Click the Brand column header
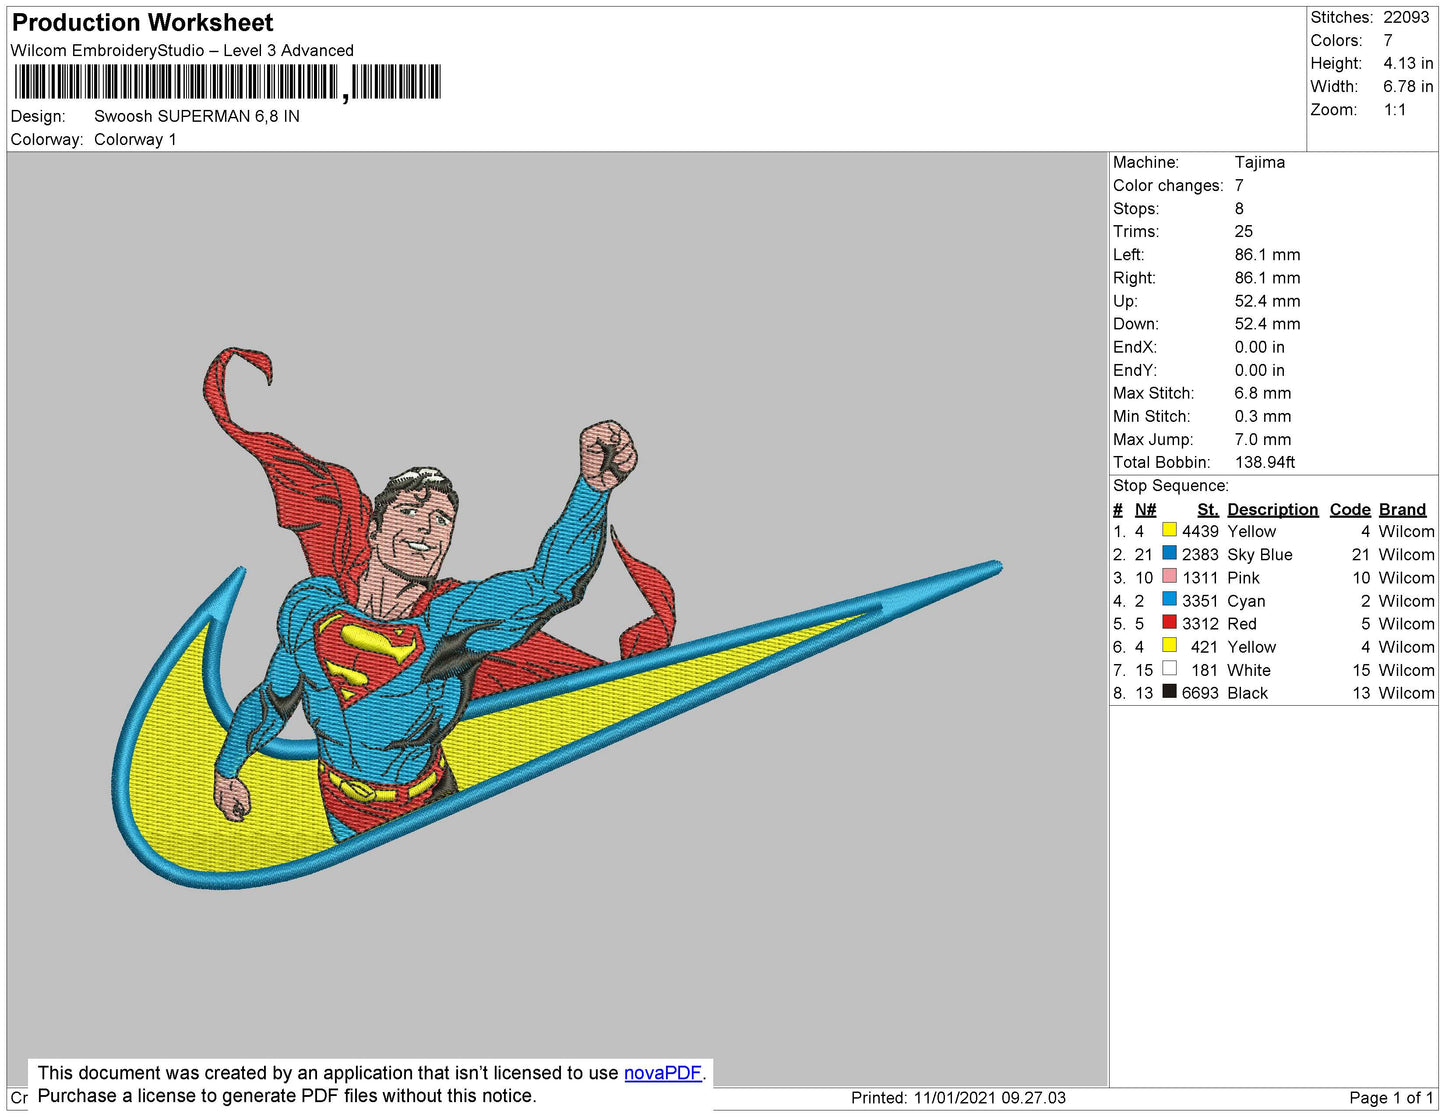The image size is (1445, 1117). pos(1402,509)
